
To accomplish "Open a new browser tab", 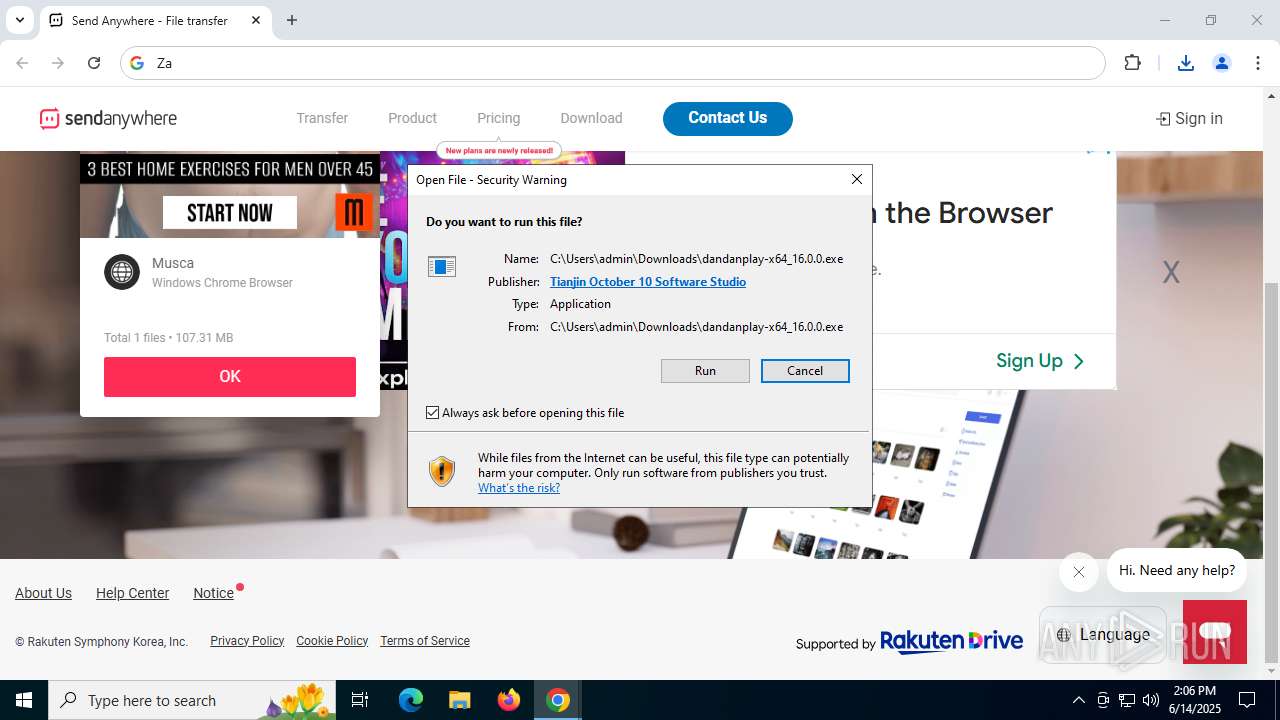I will coord(292,20).
